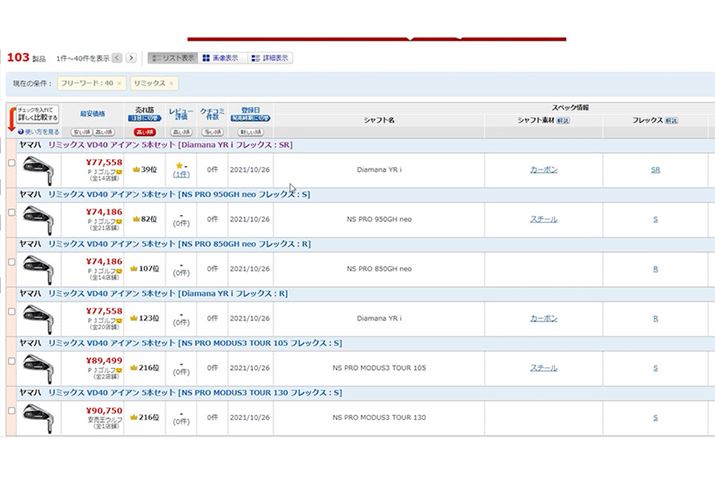Screen dimensions: 715x477
Task: Sort 売れ筋 ranking by highest order
Action: [x=144, y=131]
